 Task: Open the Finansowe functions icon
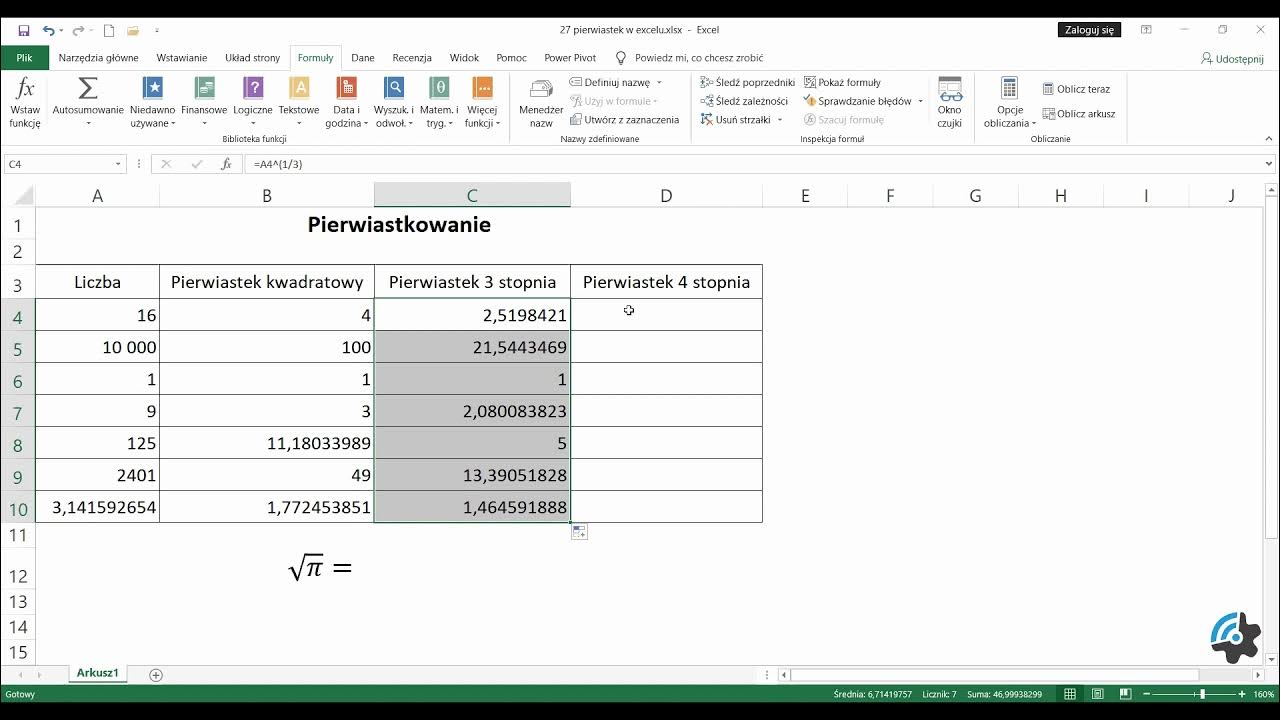click(x=204, y=88)
